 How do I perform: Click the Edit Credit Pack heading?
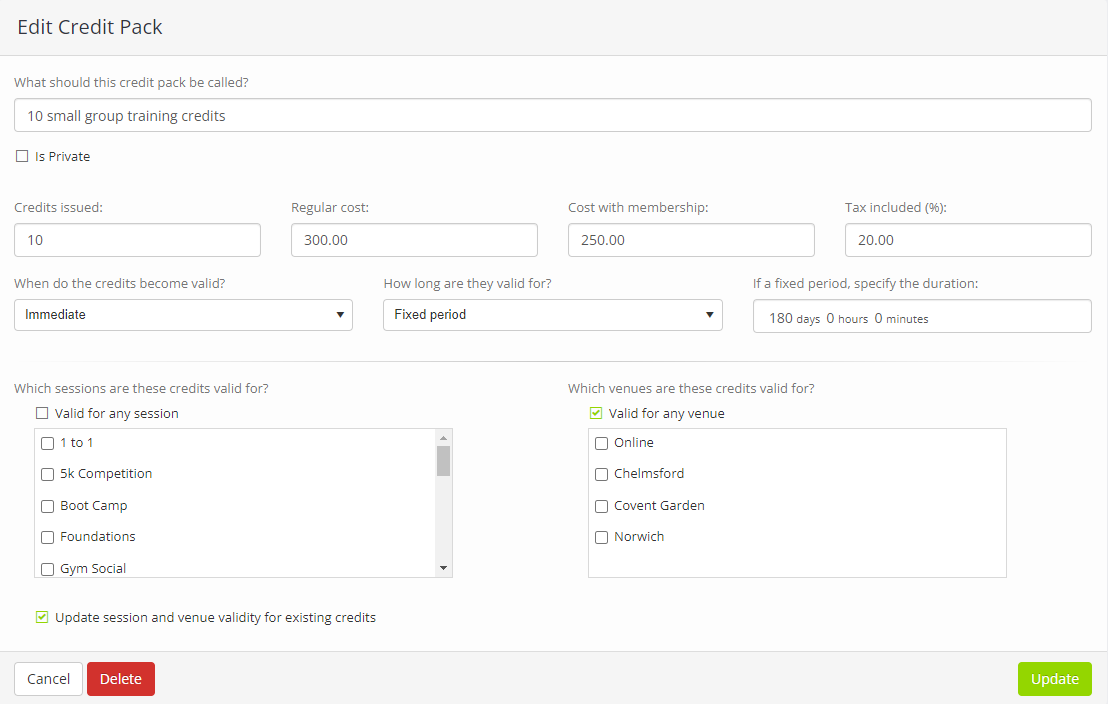[x=90, y=27]
